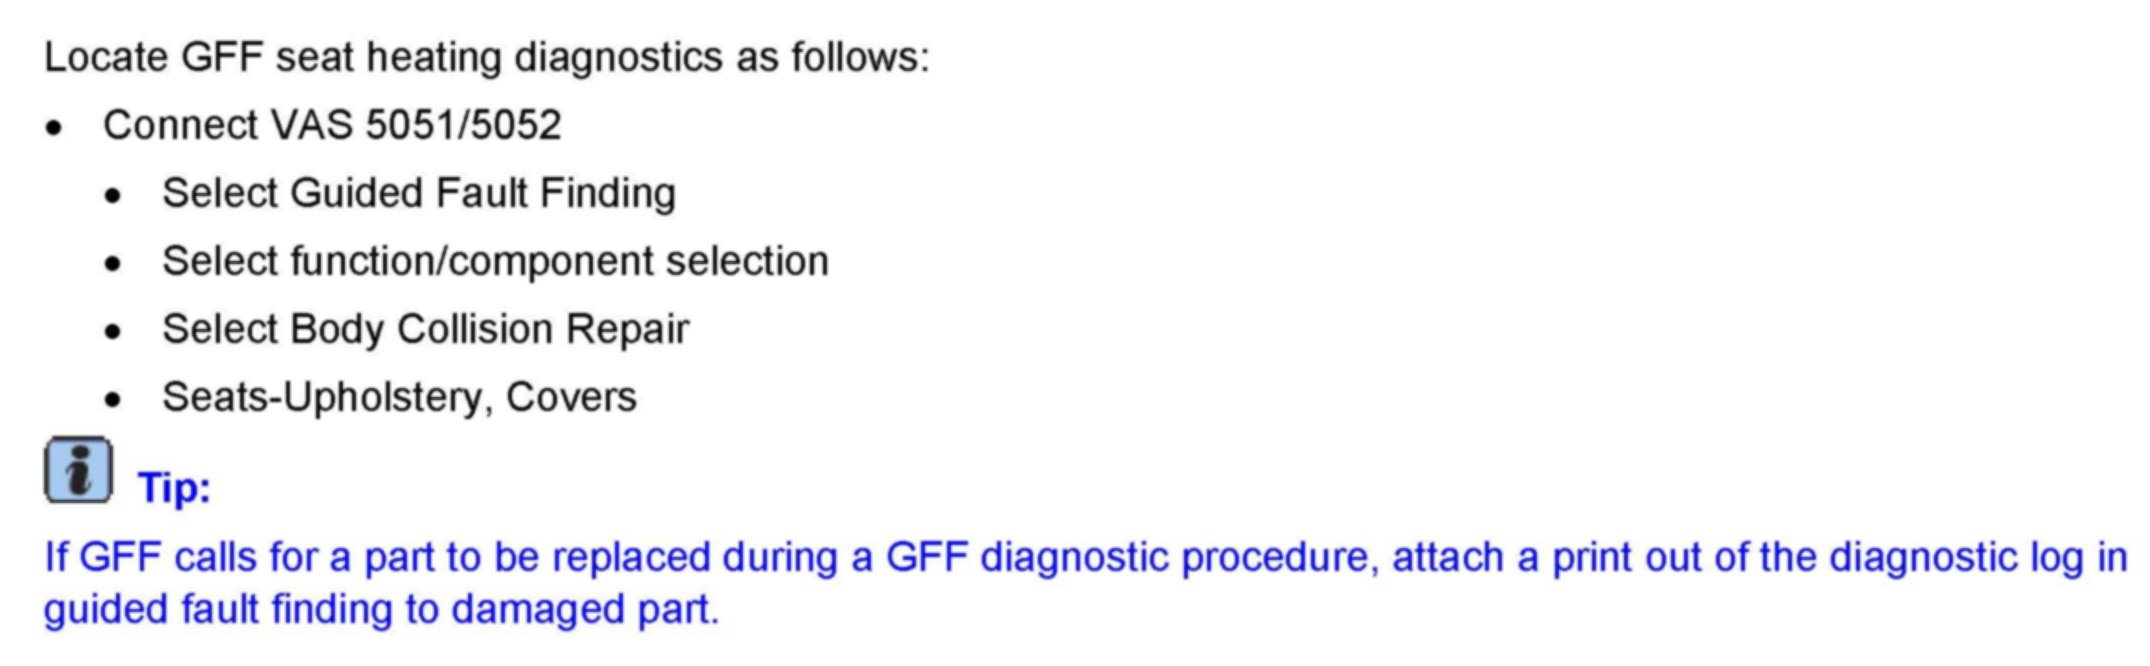Click the "Select function/component selection" step
2150x666 pixels.
[495, 261]
